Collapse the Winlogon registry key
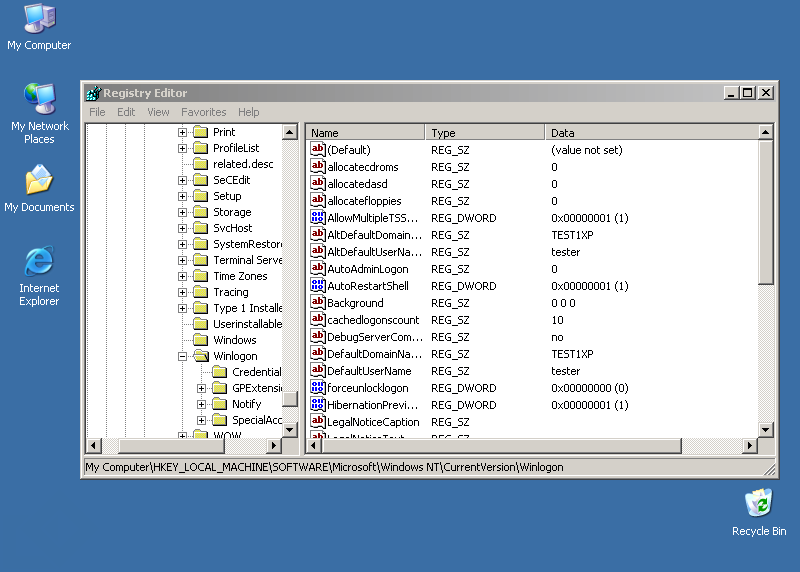 coord(182,356)
